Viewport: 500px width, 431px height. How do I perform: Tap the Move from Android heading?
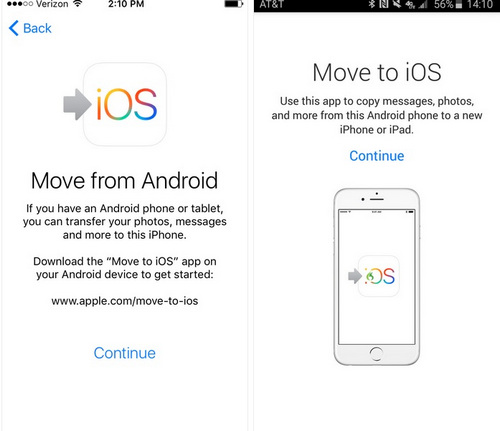(124, 180)
